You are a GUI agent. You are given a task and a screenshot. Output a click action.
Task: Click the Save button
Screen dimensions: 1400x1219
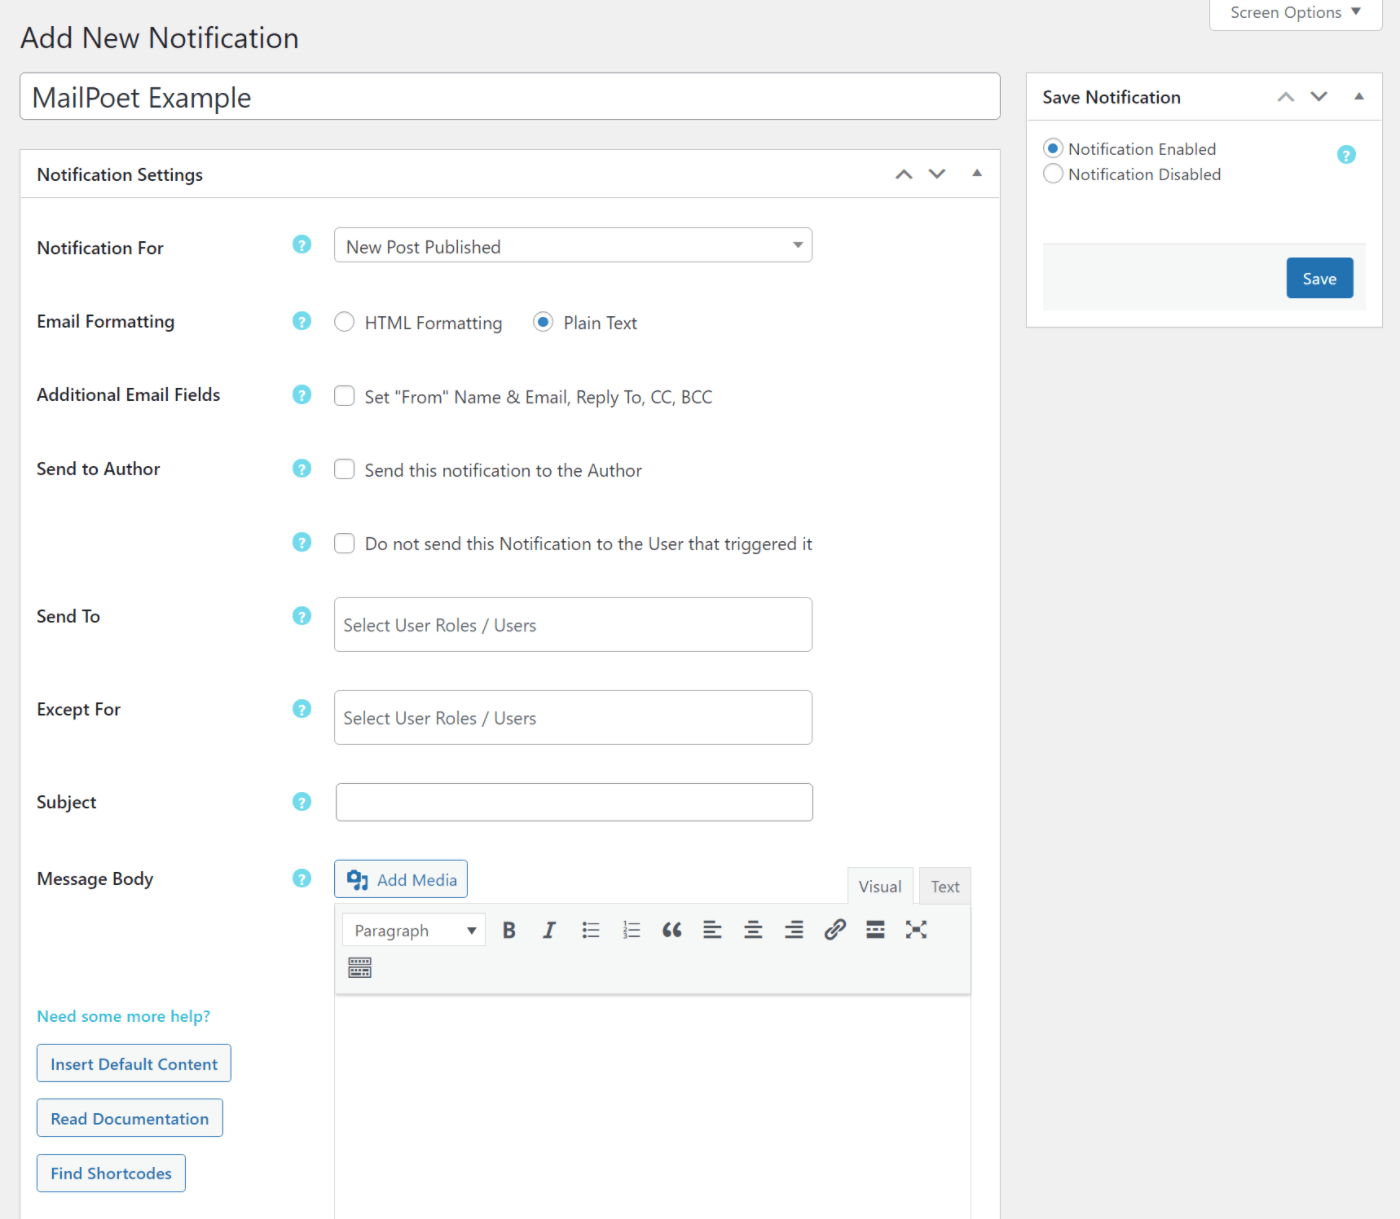point(1319,279)
